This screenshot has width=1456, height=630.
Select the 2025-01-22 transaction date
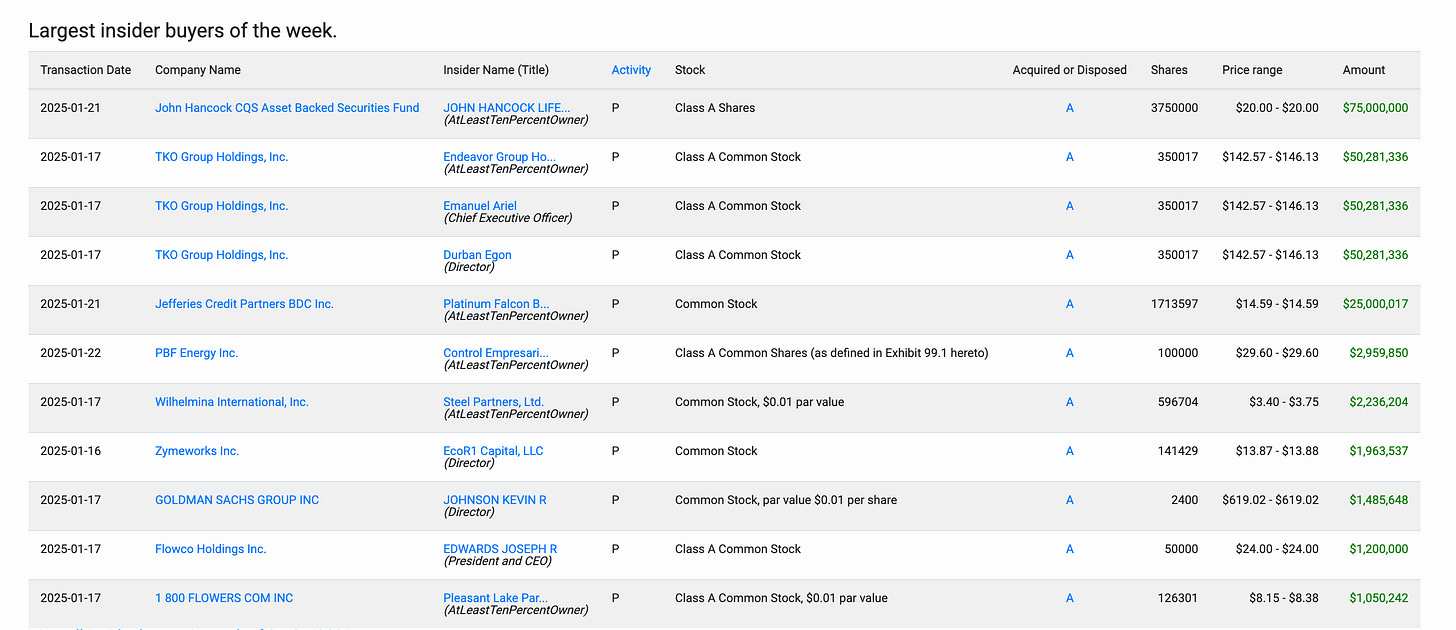pos(71,353)
